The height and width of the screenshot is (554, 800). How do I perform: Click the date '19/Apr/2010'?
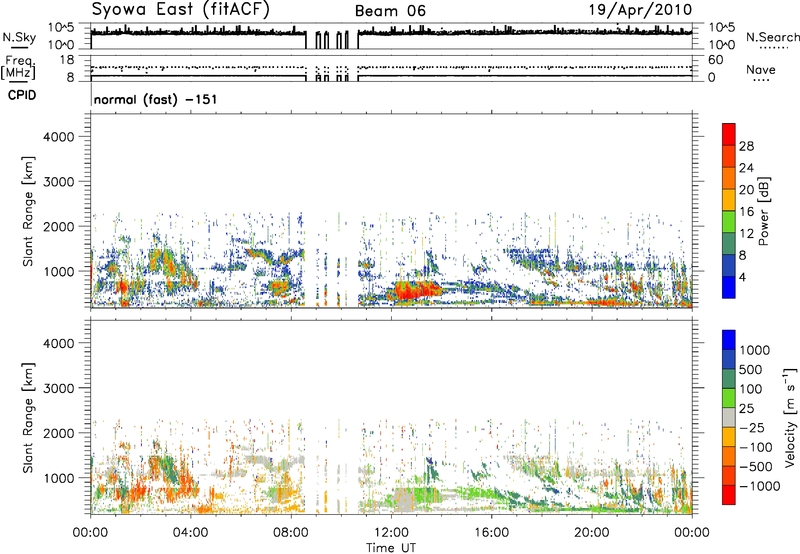(640, 10)
